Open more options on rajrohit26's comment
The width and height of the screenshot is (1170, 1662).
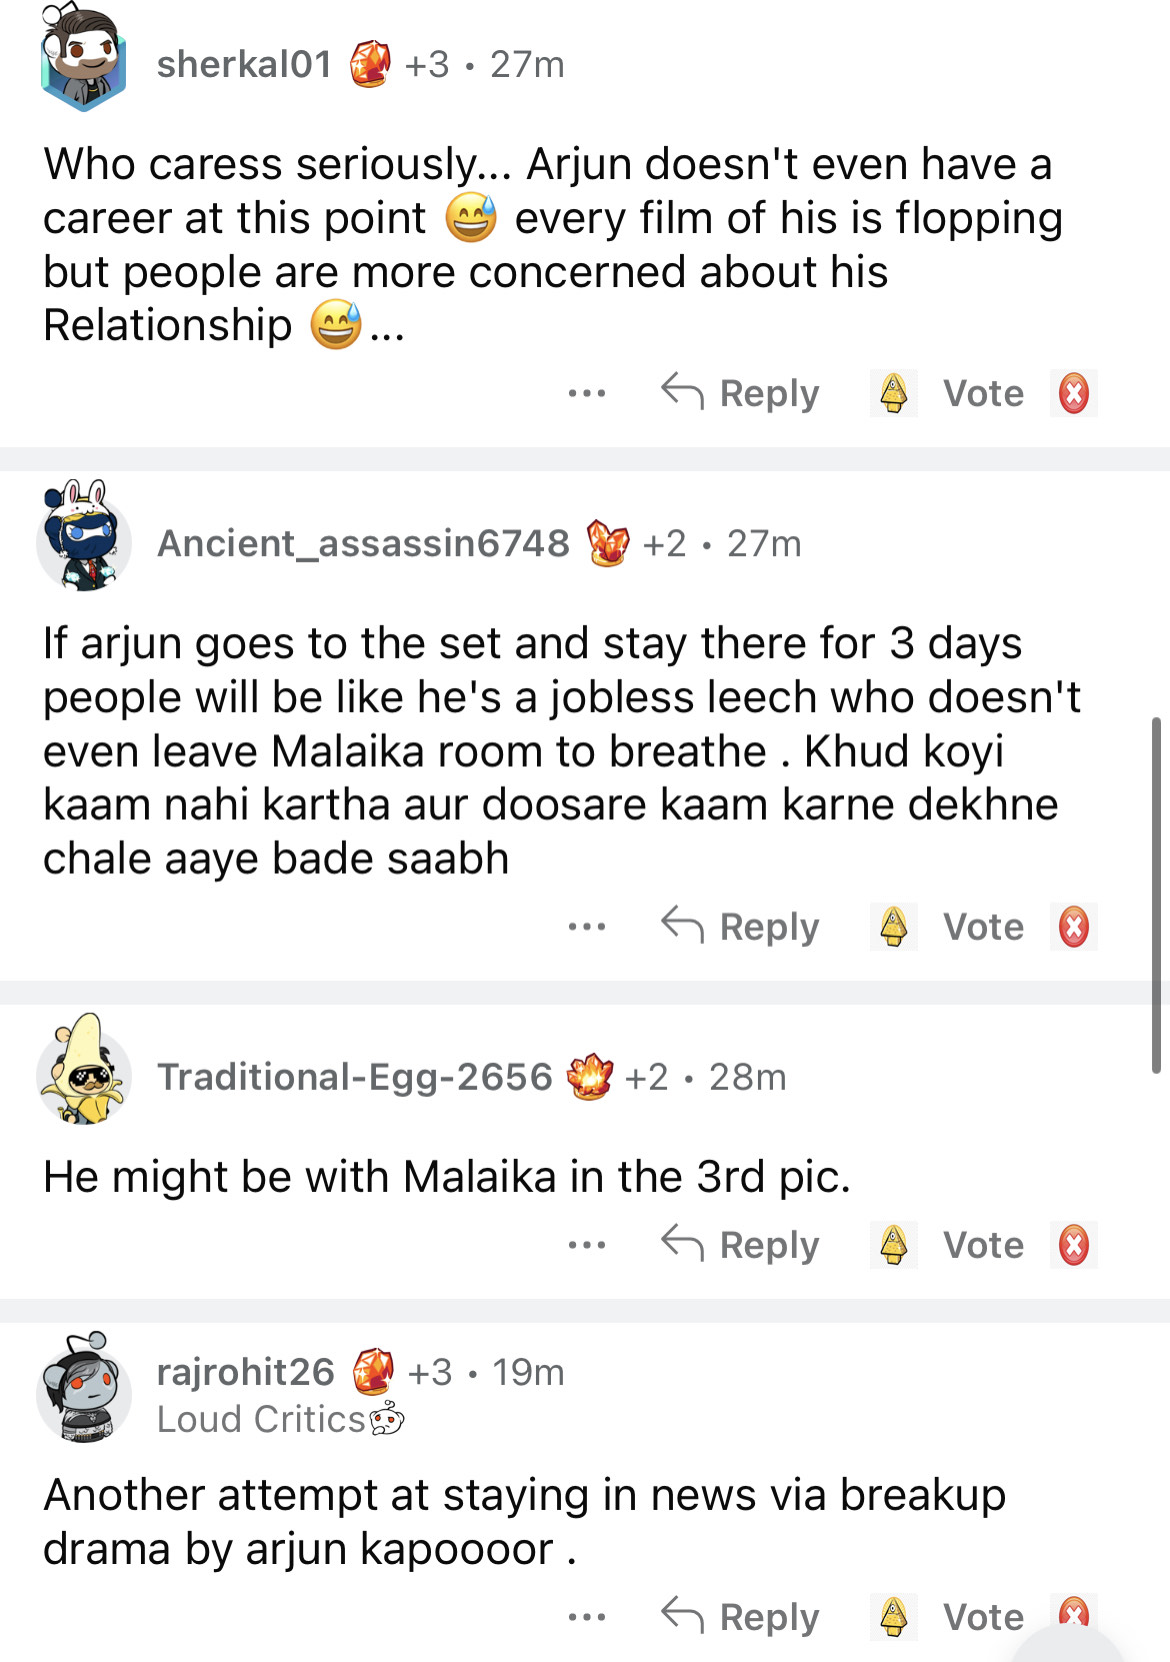[x=586, y=1616]
